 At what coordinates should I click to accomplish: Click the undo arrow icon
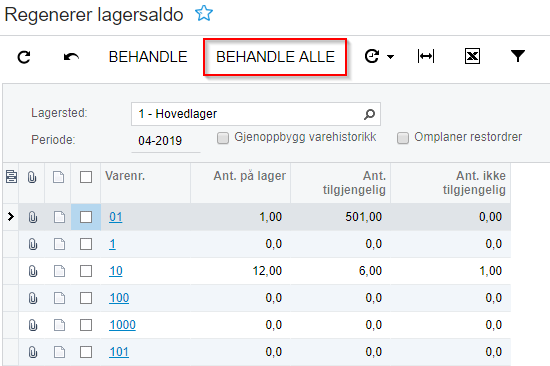click(71, 57)
